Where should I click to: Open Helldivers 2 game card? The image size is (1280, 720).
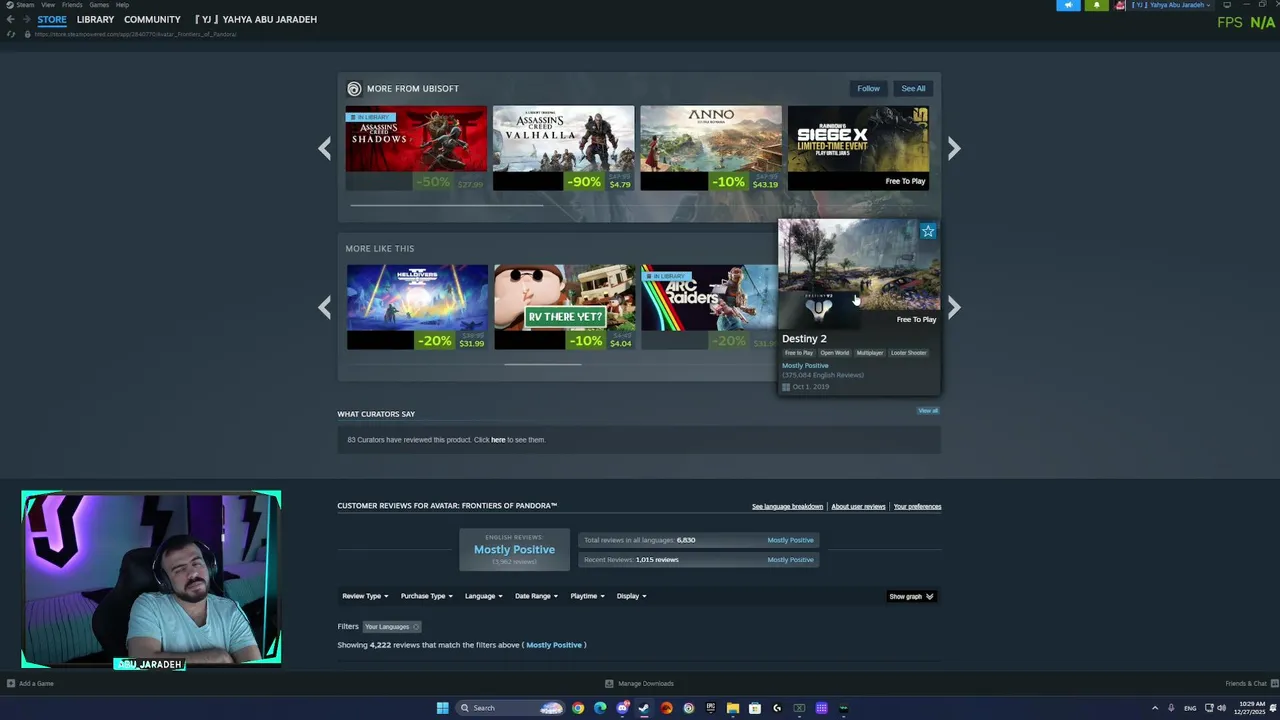[x=417, y=307]
